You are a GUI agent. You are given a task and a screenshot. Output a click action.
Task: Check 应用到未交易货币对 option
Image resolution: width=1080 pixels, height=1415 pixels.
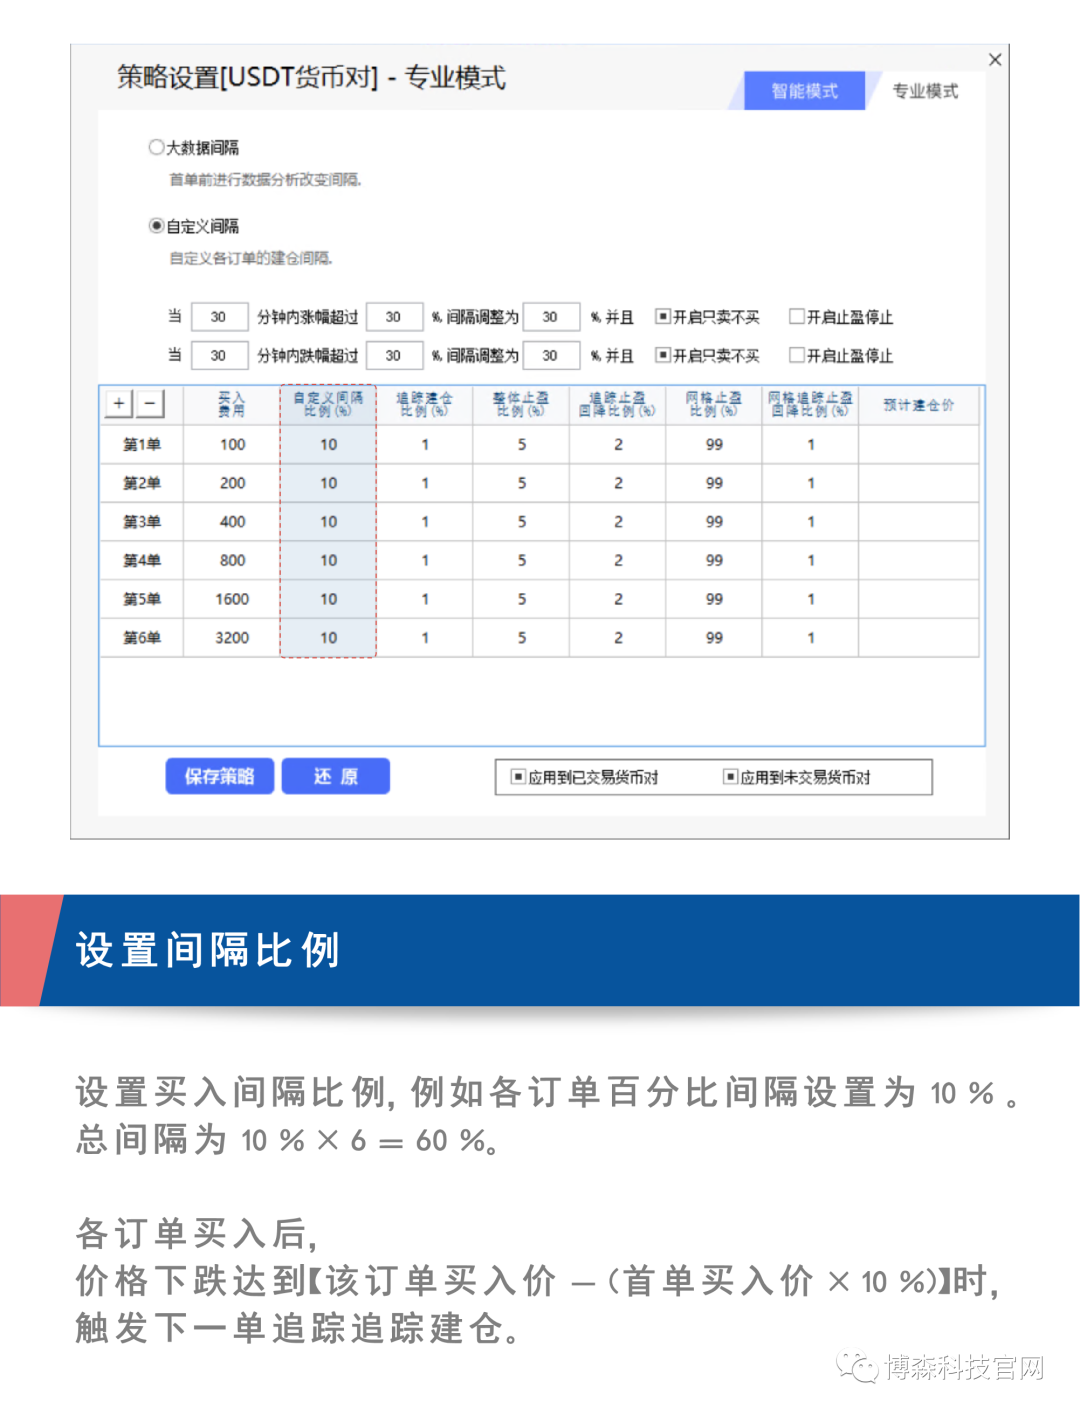tap(731, 777)
